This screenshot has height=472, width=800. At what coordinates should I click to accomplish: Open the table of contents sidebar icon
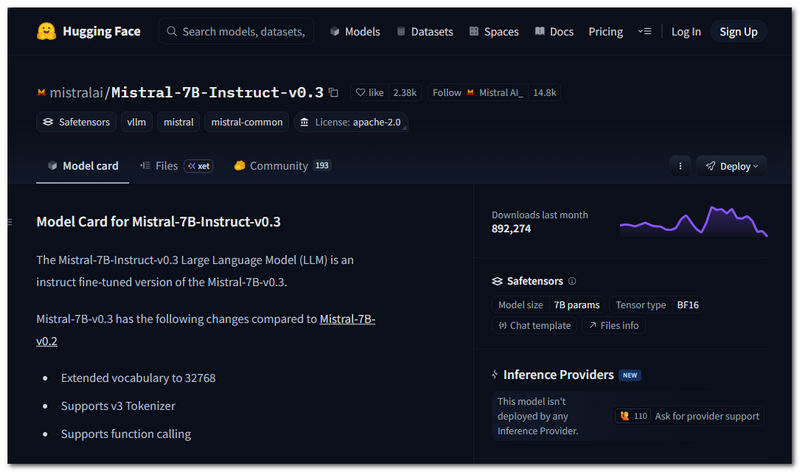[x=10, y=222]
